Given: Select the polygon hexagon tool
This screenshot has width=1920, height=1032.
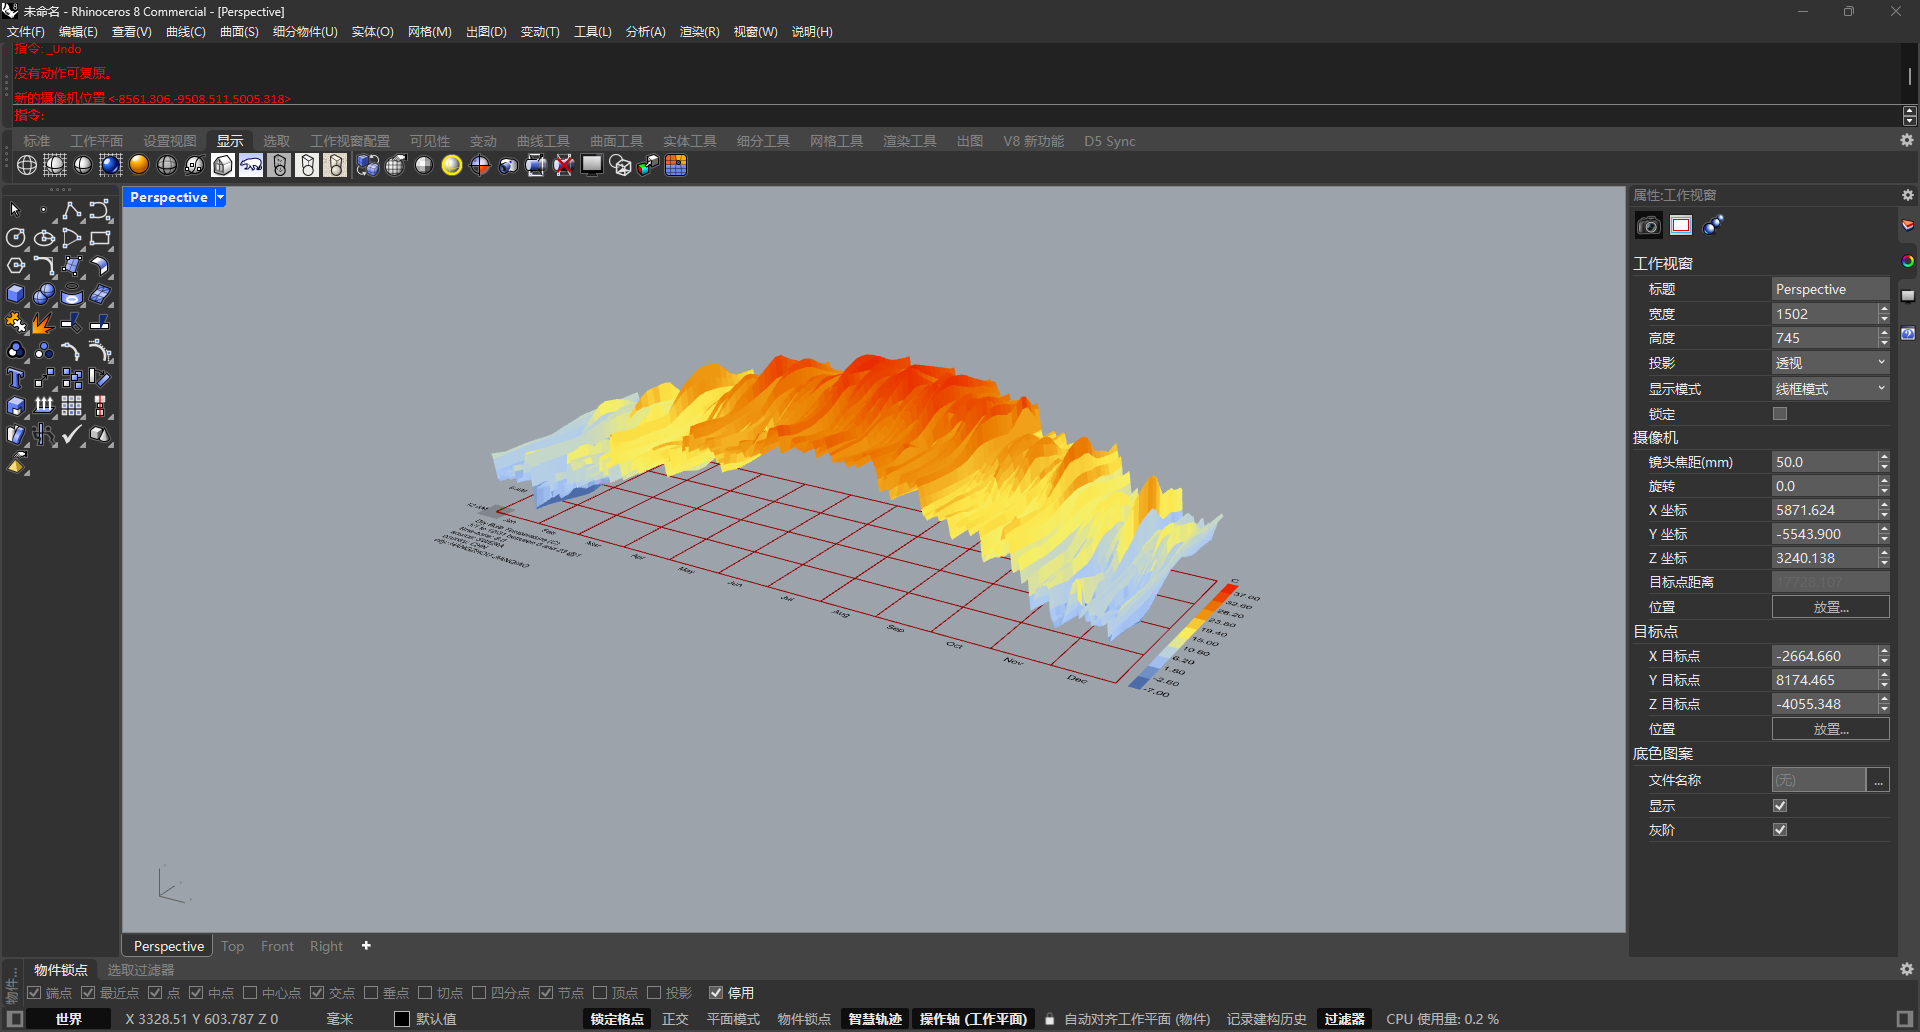Looking at the screenshot, I should [x=15, y=266].
